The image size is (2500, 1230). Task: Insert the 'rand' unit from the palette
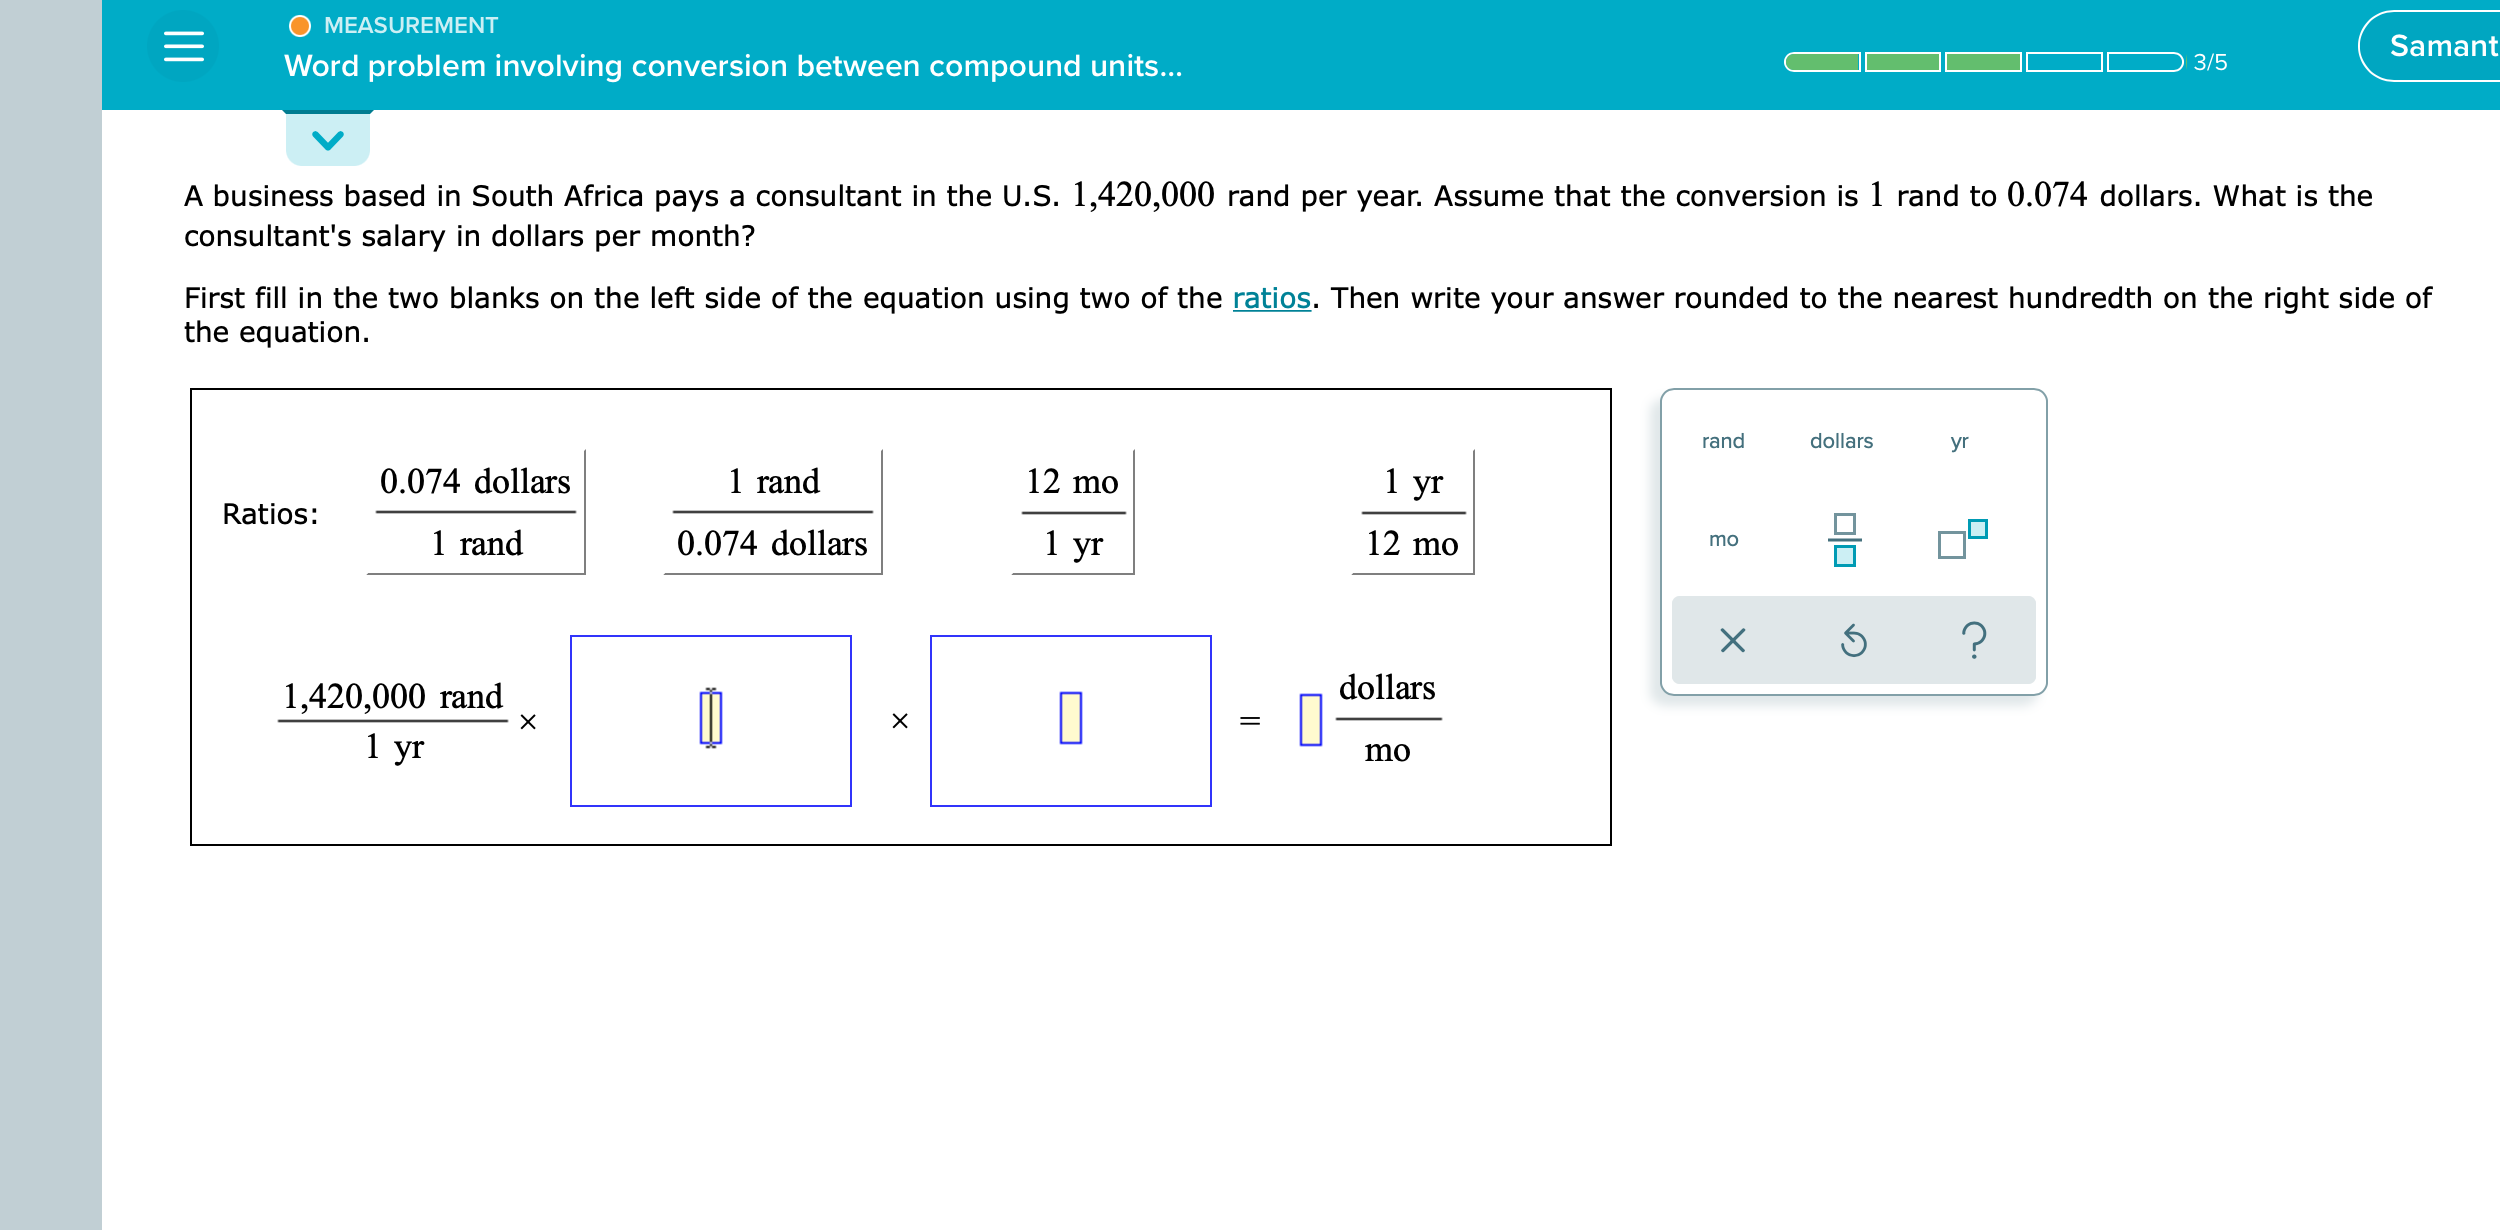[x=1722, y=440]
